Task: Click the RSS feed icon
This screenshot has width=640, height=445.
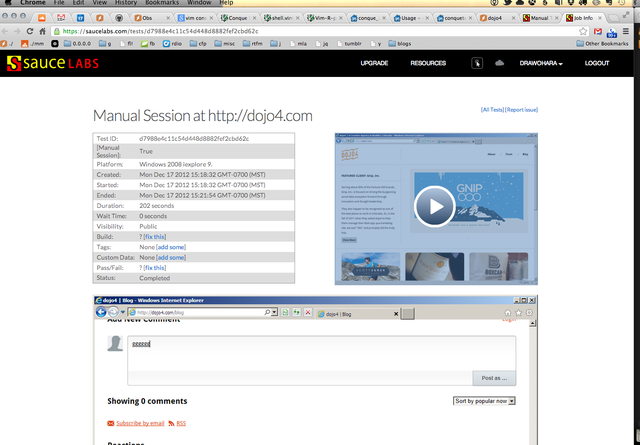Action: tap(171, 423)
